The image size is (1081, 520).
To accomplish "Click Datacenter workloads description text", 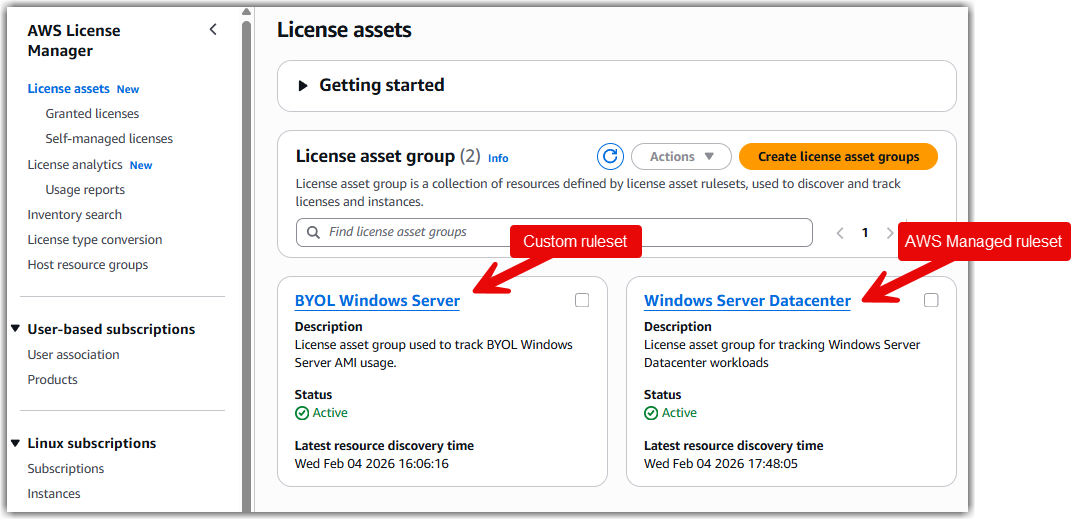I will pyautogui.click(x=782, y=353).
